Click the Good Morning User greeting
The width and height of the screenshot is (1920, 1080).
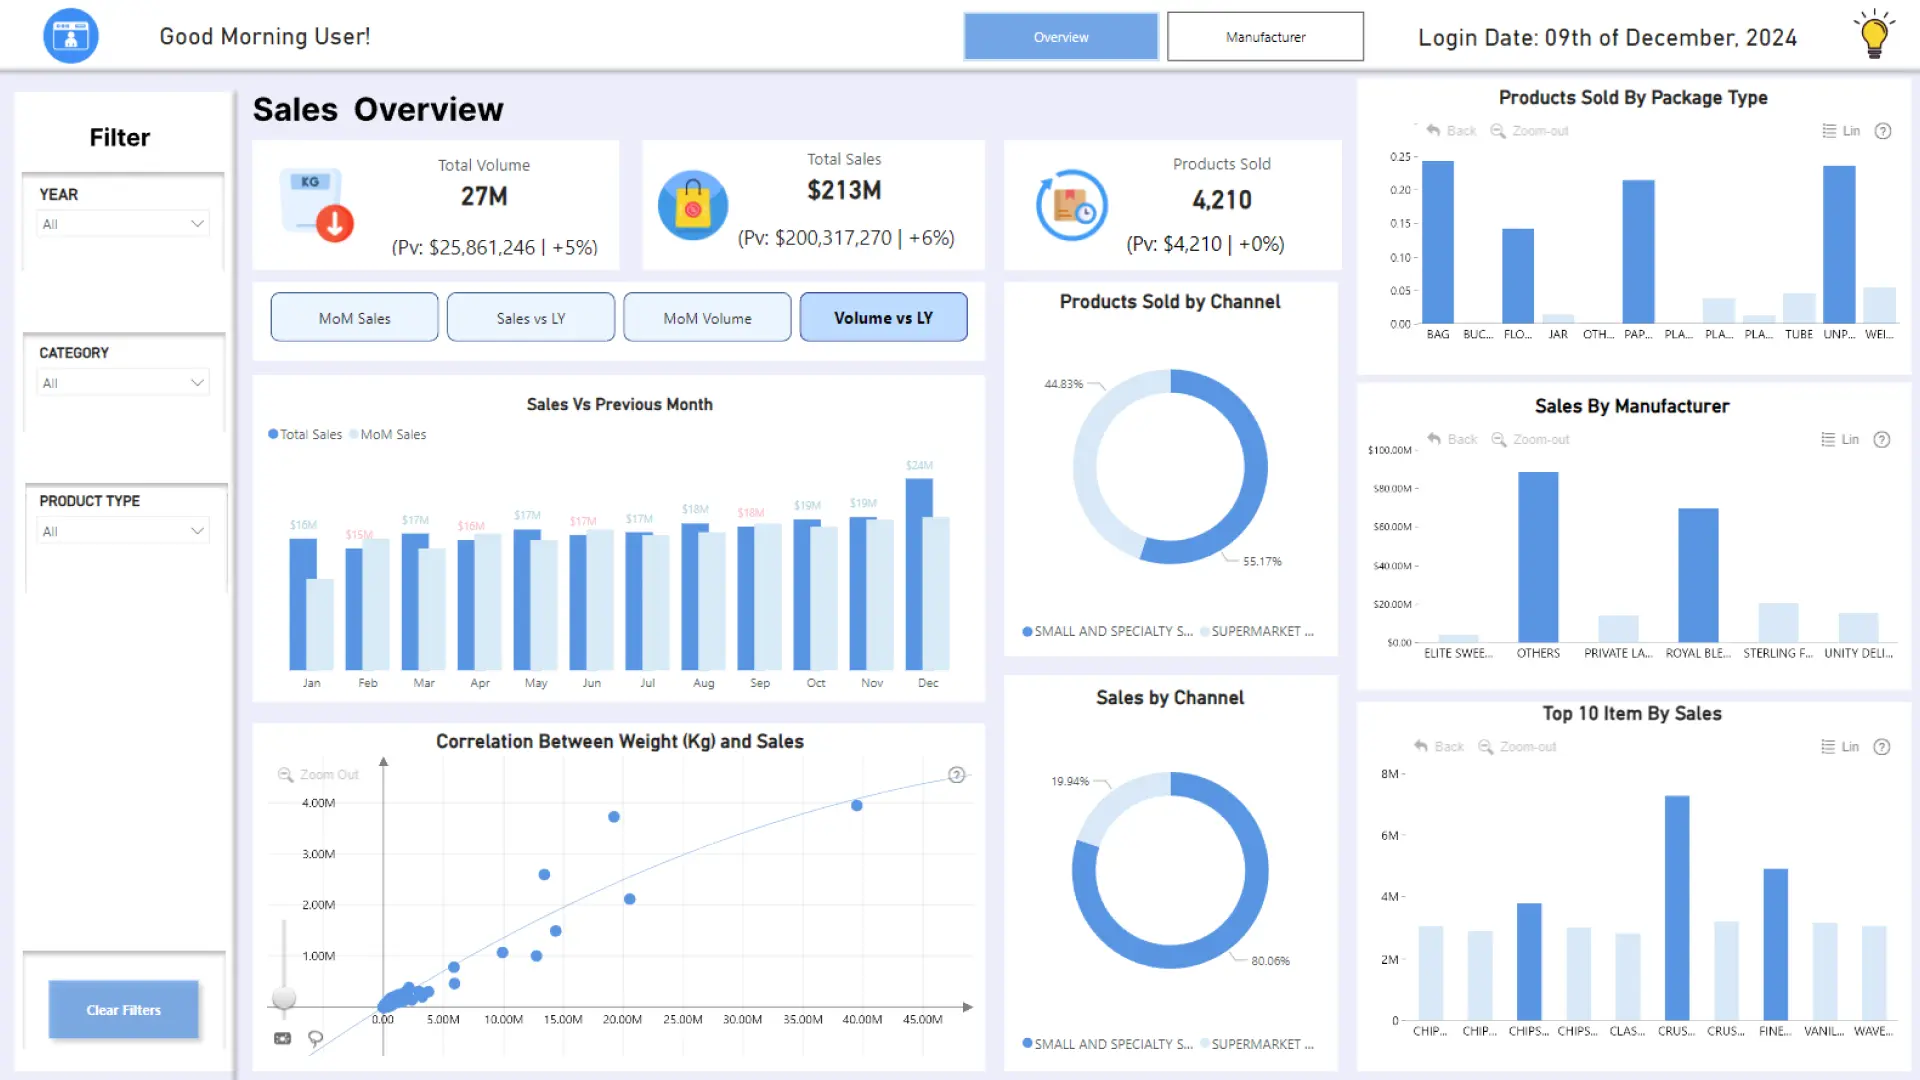tap(265, 37)
